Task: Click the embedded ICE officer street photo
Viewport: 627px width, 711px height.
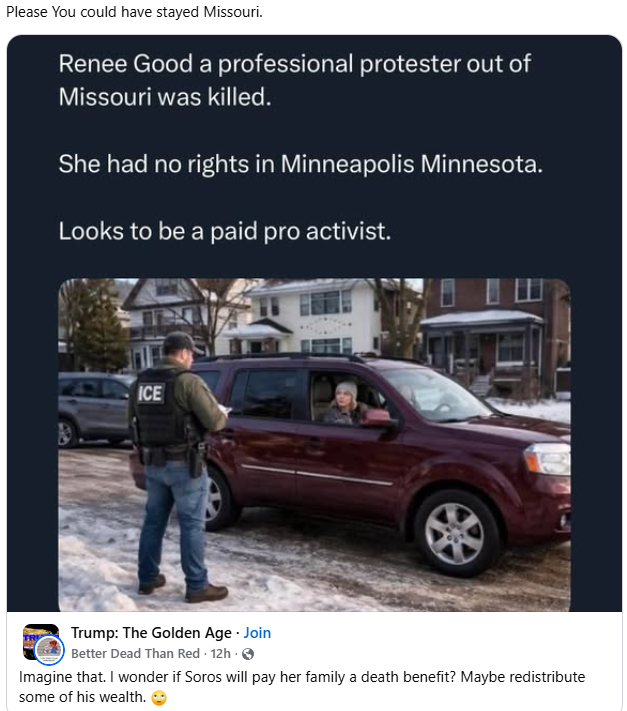Action: coord(314,445)
